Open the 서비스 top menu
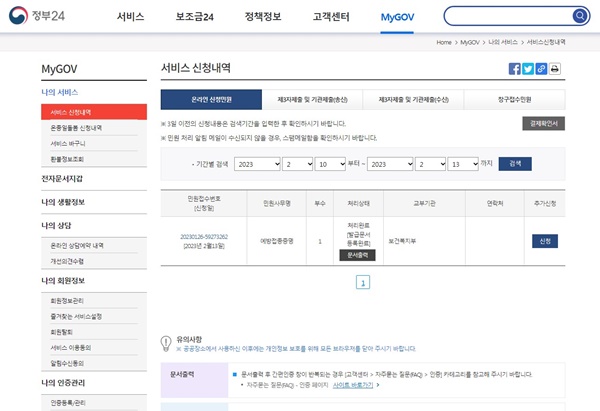The width and height of the screenshot is (600, 411). point(130,16)
